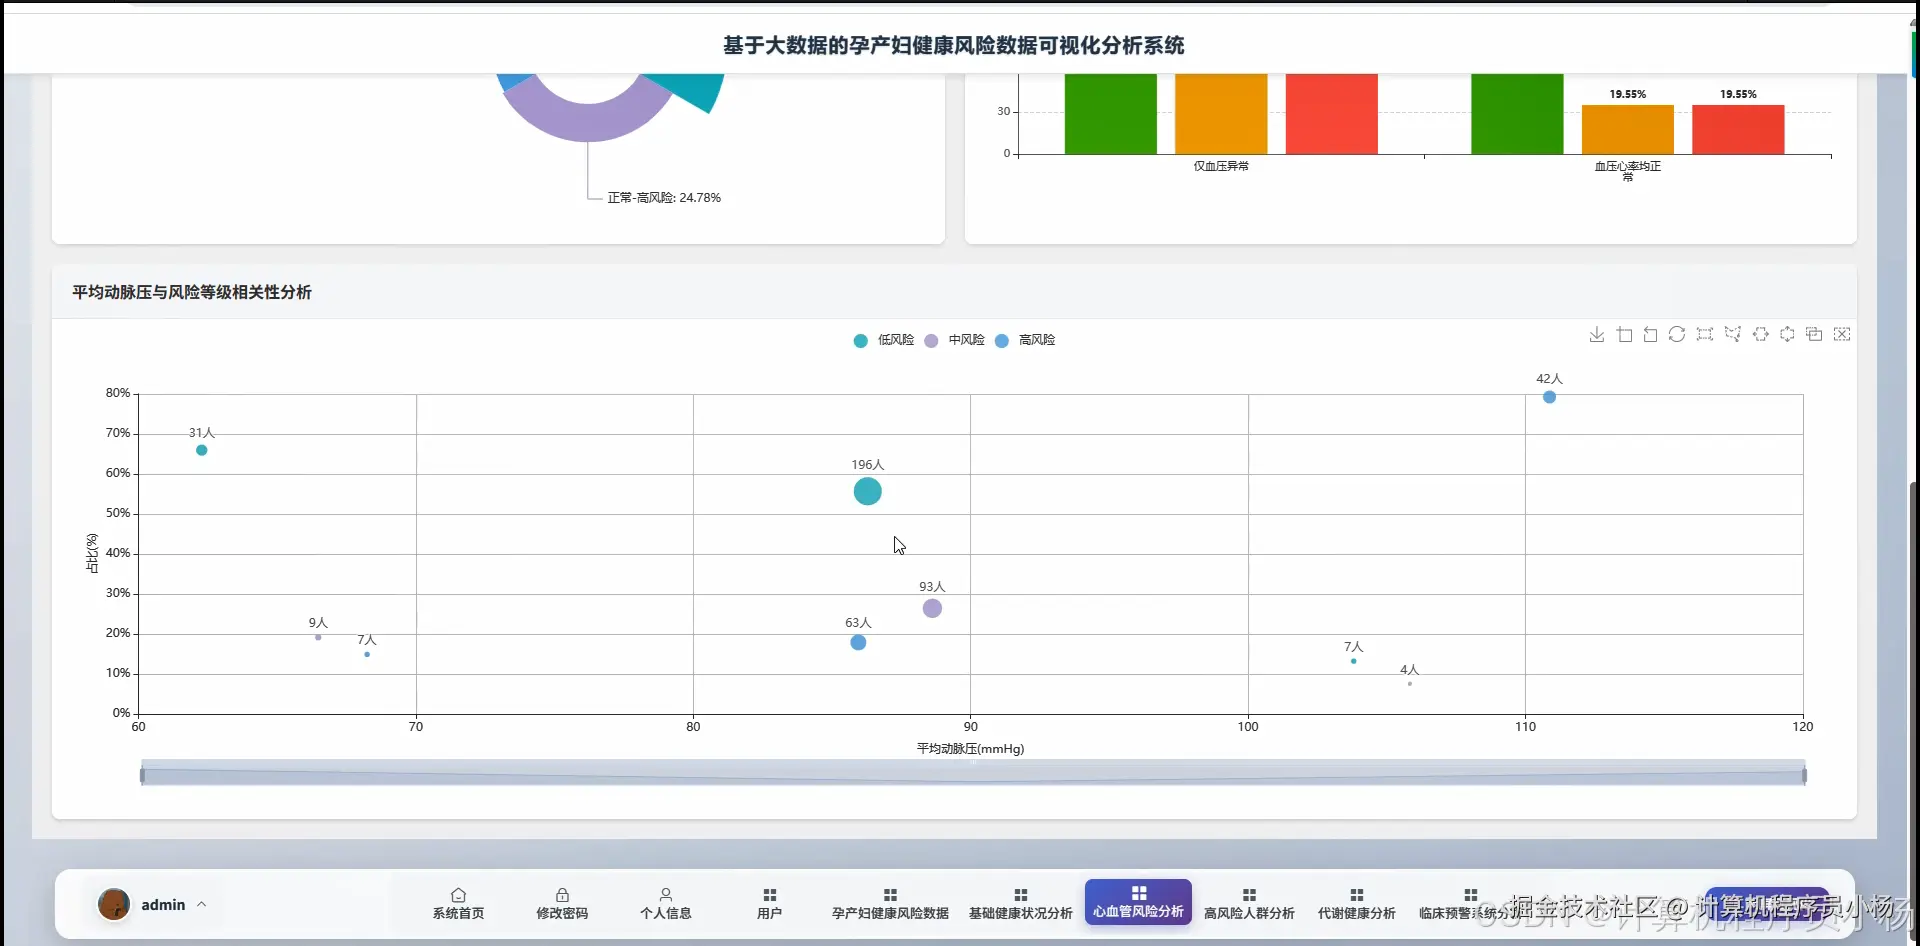Go to 系统首页 in the bottom navigation
Screen dimensions: 1920x946
click(458, 903)
